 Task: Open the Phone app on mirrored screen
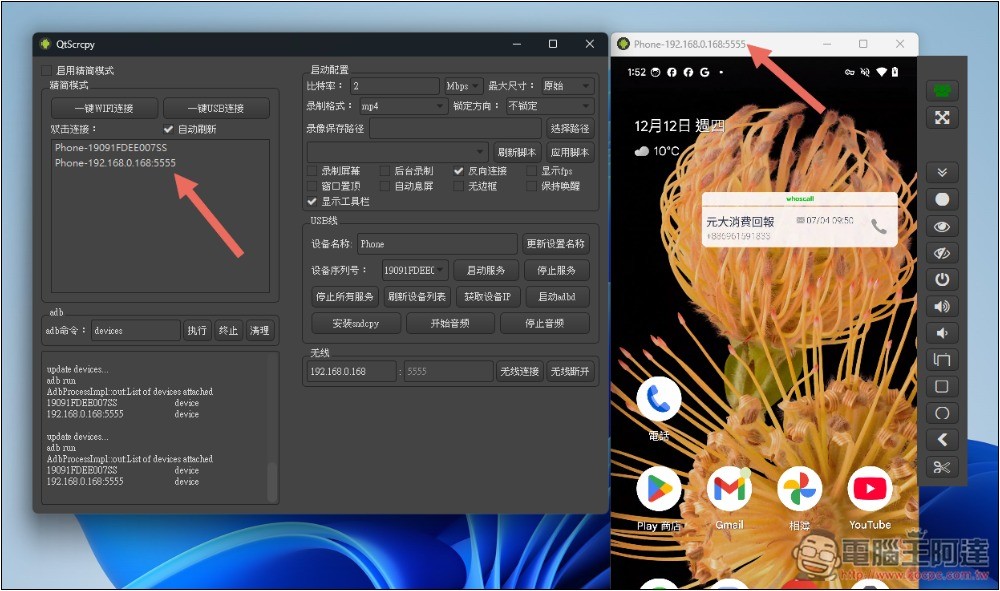(659, 398)
